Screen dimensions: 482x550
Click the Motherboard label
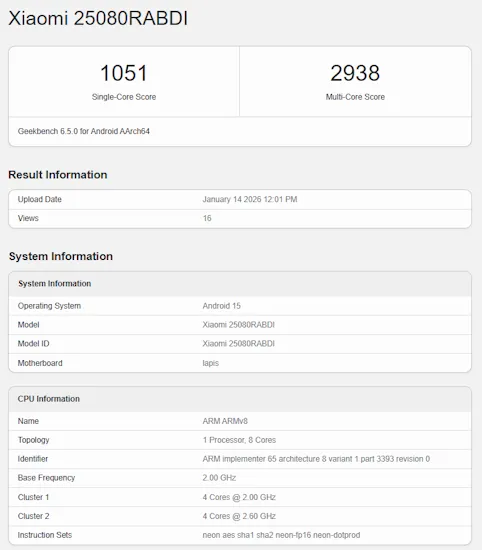40,363
